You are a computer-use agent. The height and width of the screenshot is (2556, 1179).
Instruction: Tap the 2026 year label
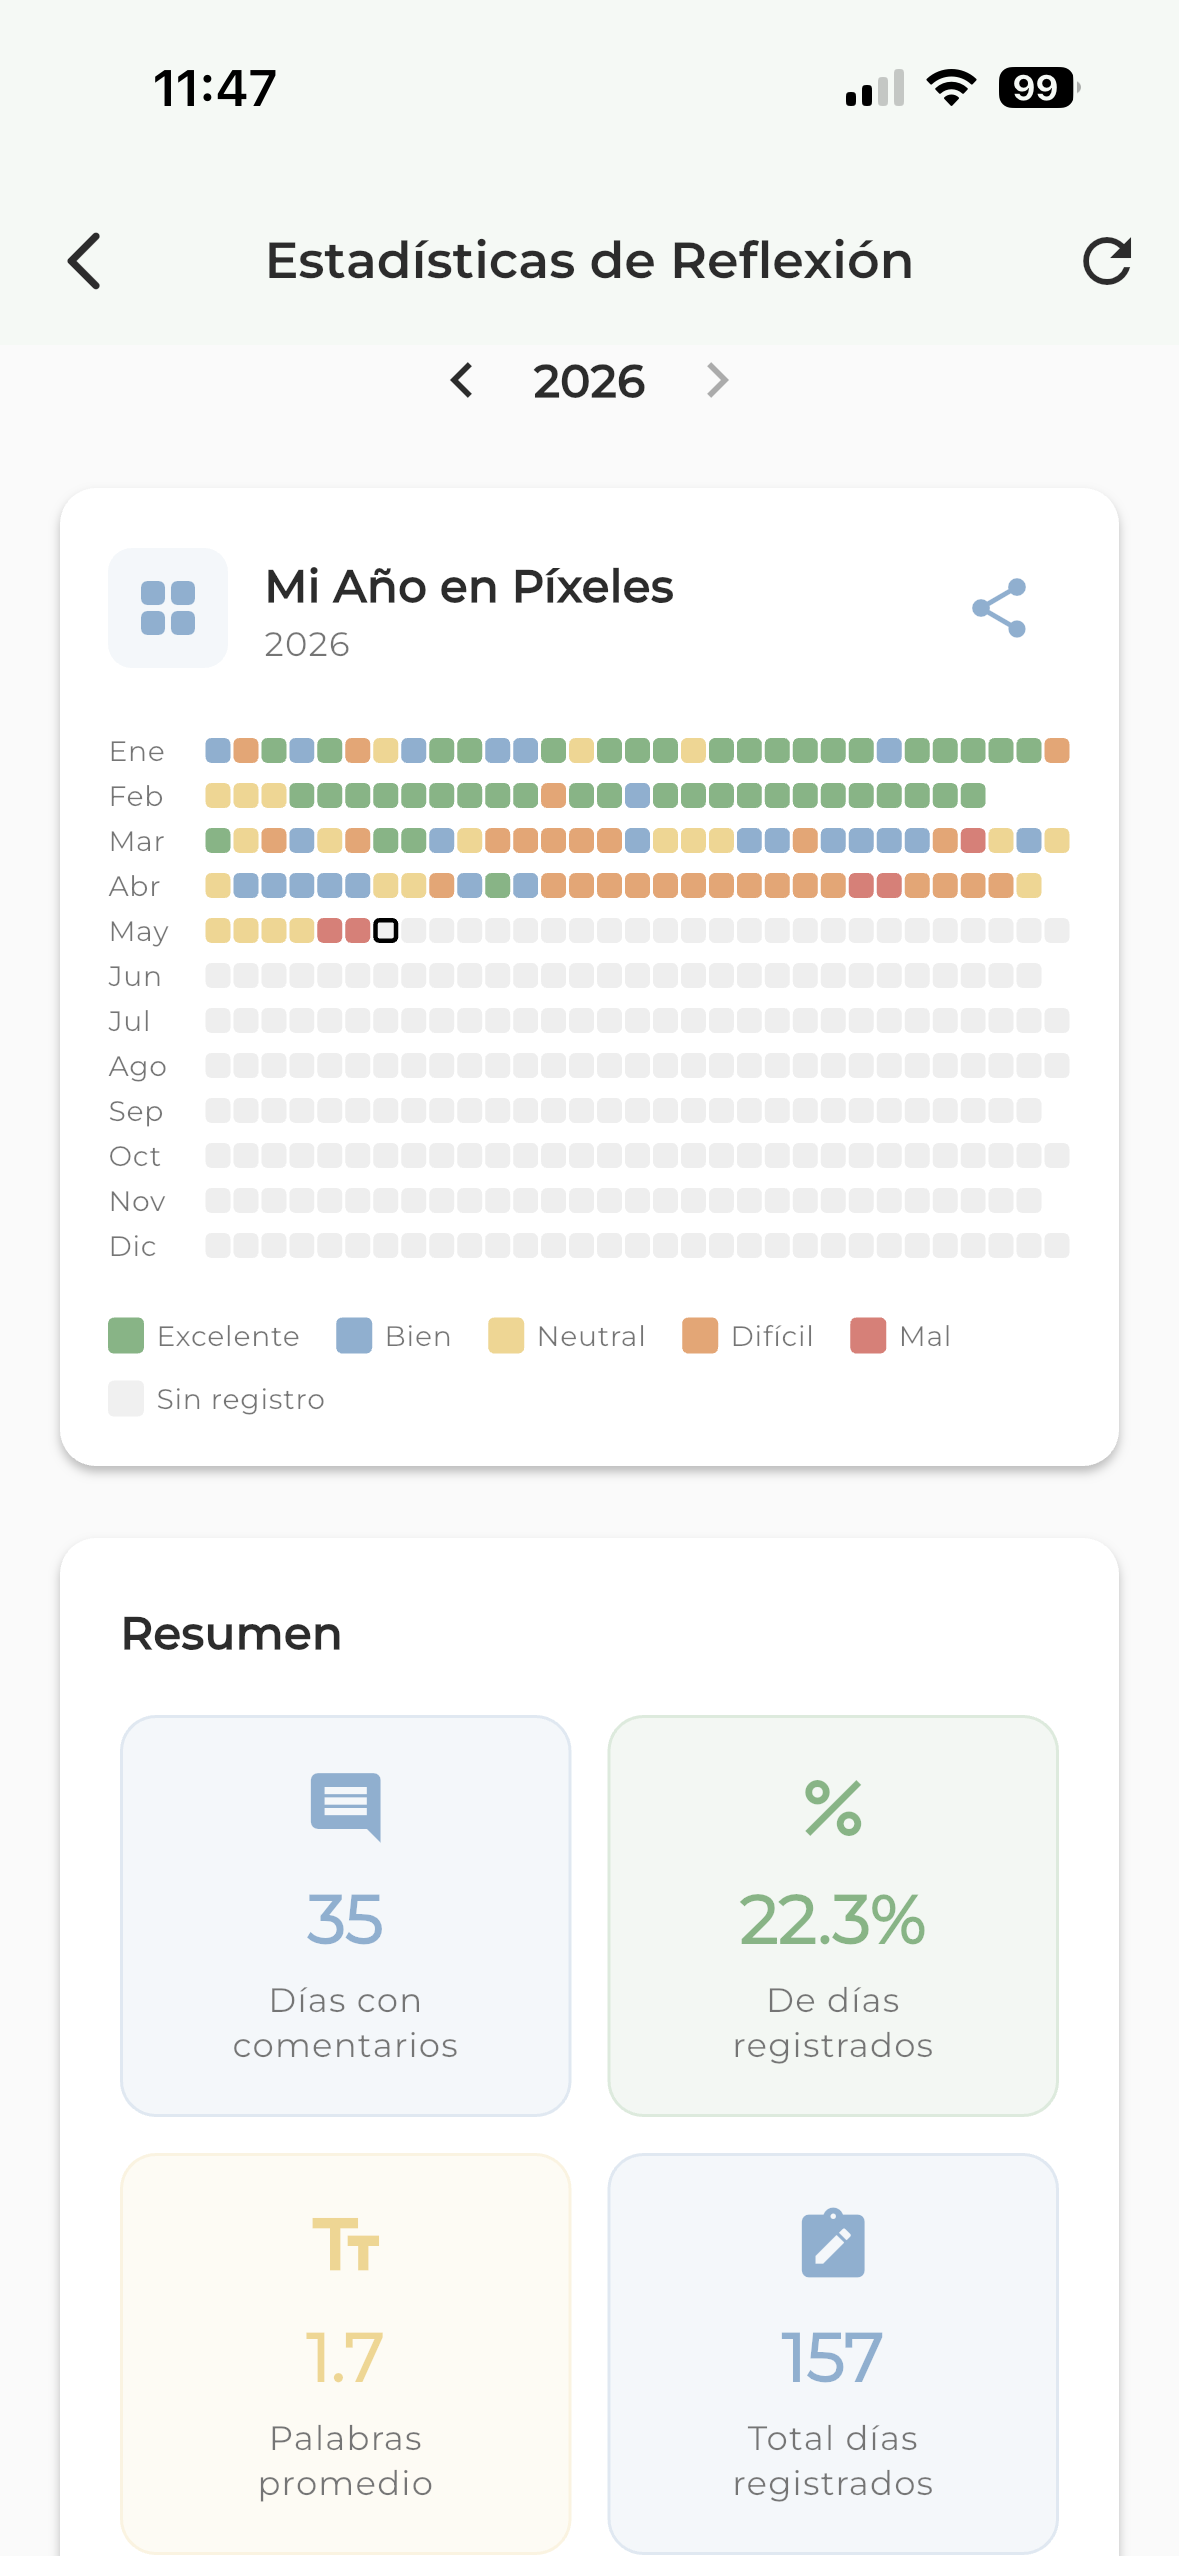coord(589,382)
